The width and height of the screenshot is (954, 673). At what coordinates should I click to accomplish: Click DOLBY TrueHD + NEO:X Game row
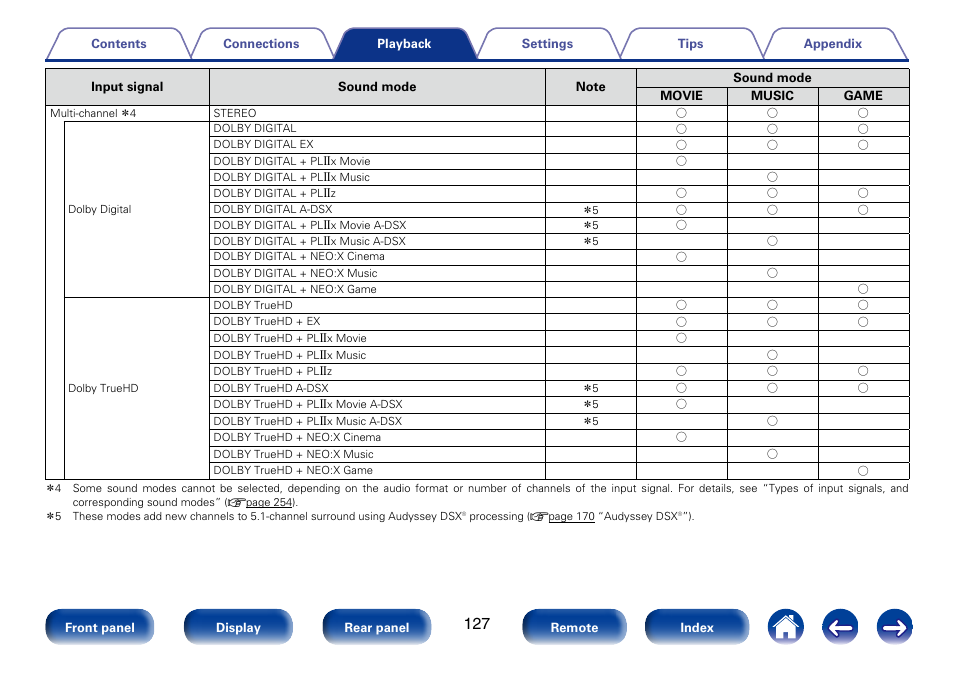pos(377,470)
